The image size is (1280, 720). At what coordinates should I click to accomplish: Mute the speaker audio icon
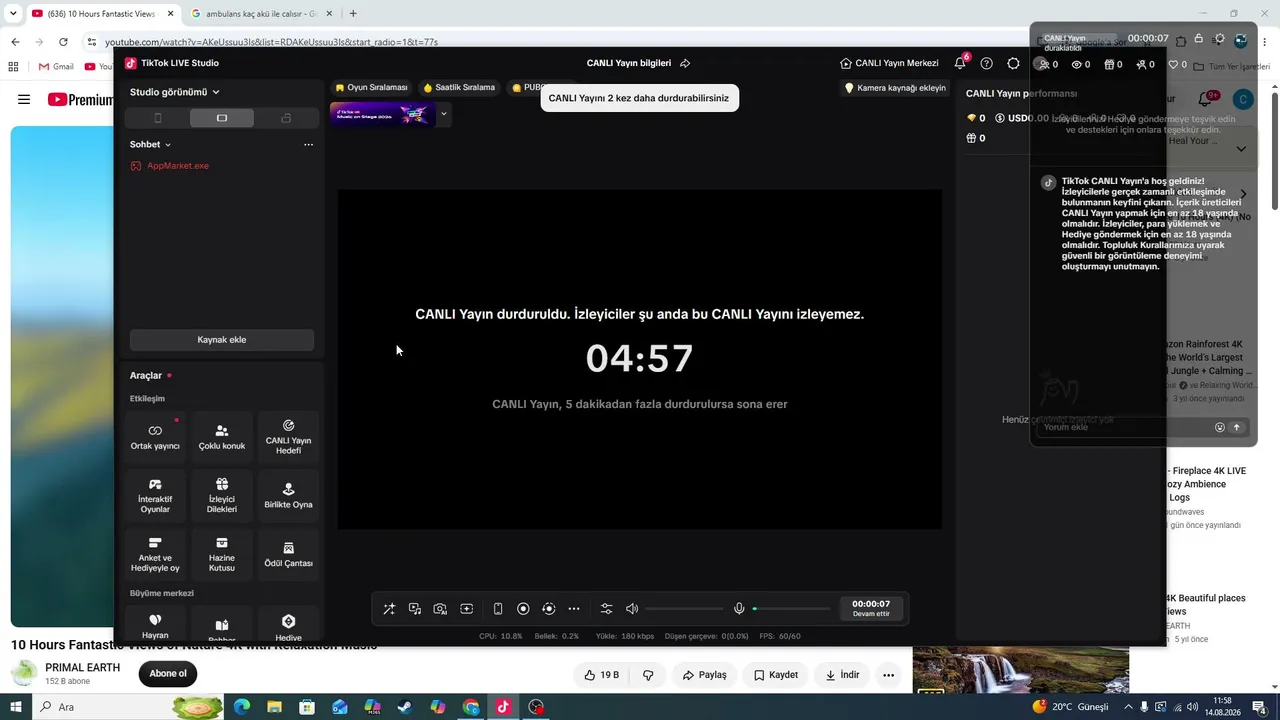point(632,609)
